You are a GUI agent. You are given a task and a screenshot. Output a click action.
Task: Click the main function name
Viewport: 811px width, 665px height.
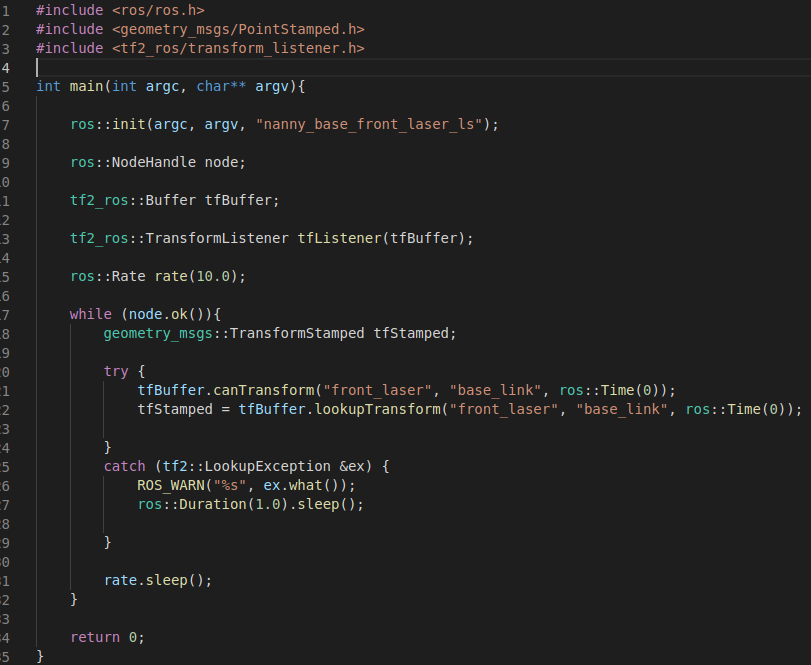pyautogui.click(x=86, y=86)
